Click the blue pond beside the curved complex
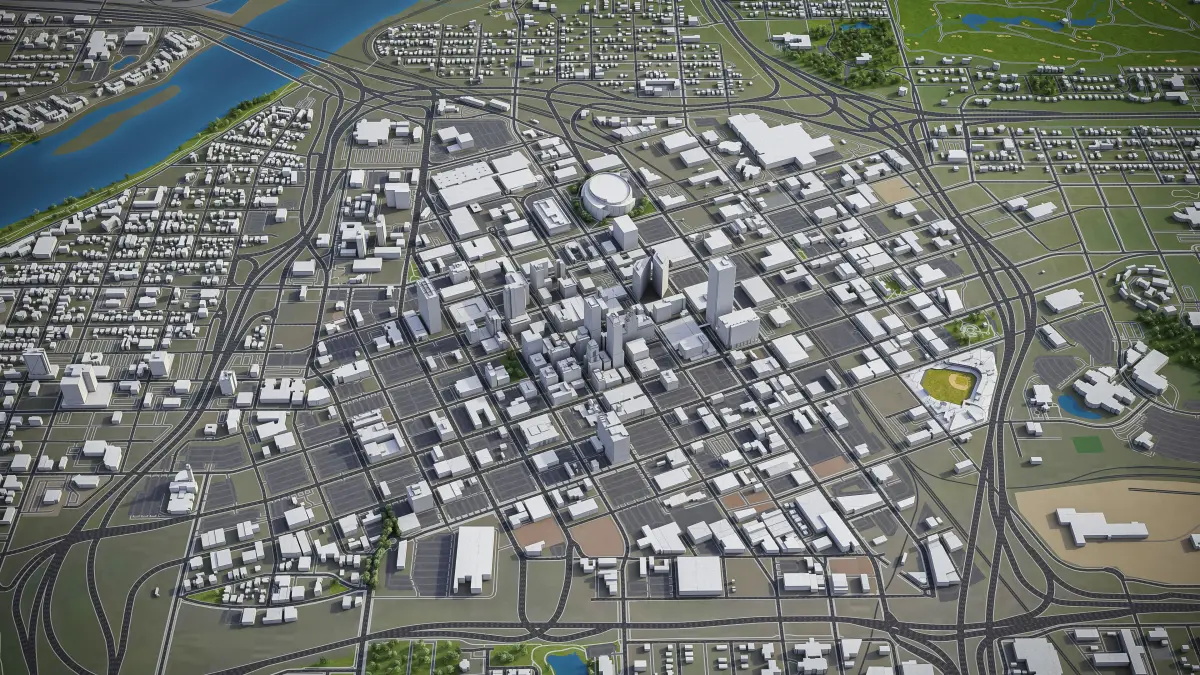Screen dimensions: 1200x675 coord(1078,406)
